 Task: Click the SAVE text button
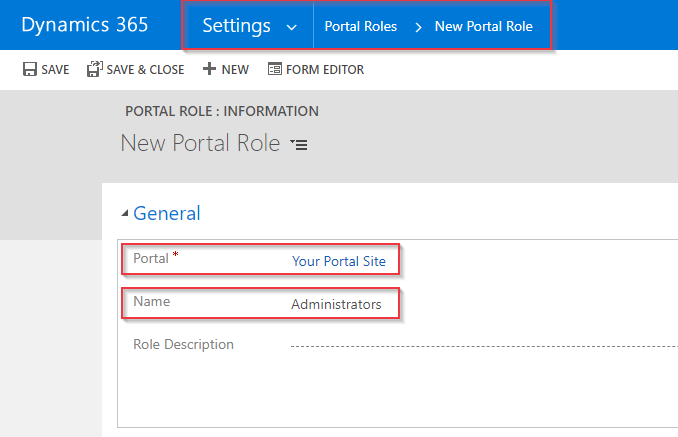[x=55, y=70]
